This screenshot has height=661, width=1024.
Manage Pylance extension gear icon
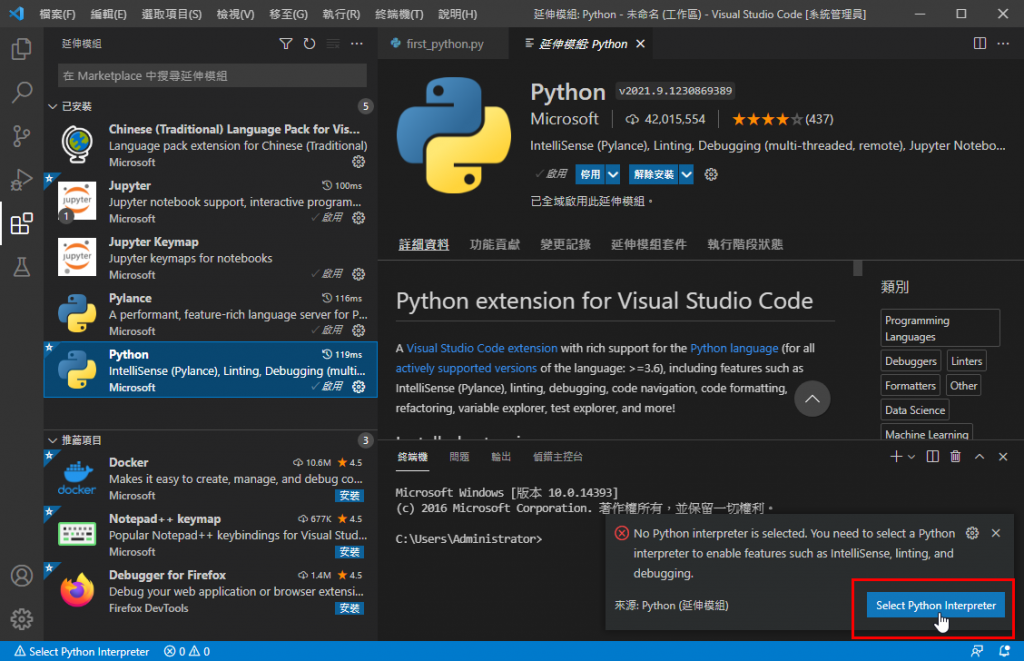pyautogui.click(x=359, y=330)
